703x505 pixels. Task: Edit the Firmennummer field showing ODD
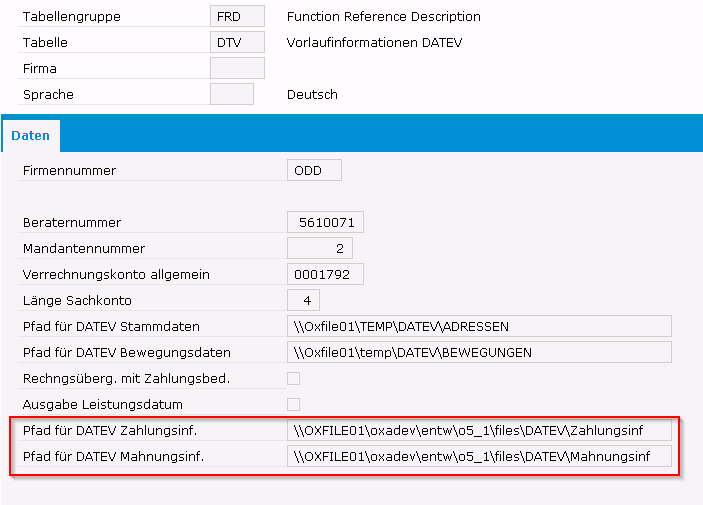[x=314, y=170]
